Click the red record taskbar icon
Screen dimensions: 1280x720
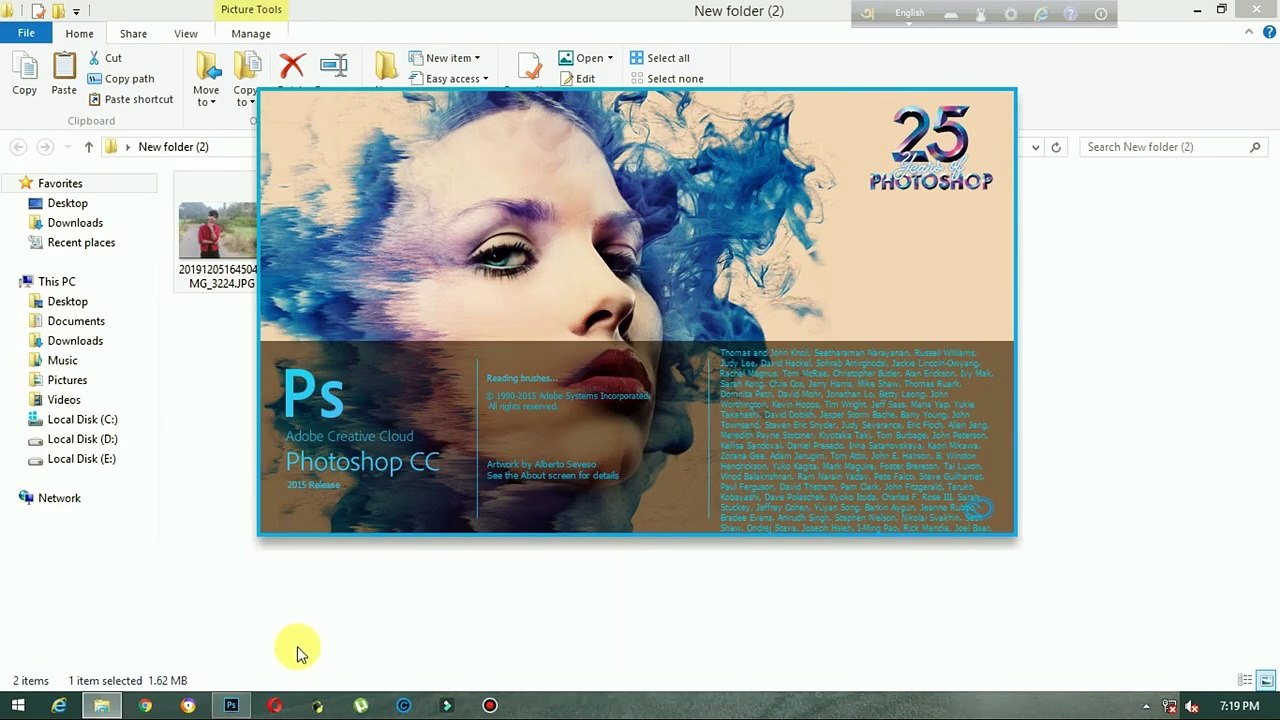(x=490, y=706)
